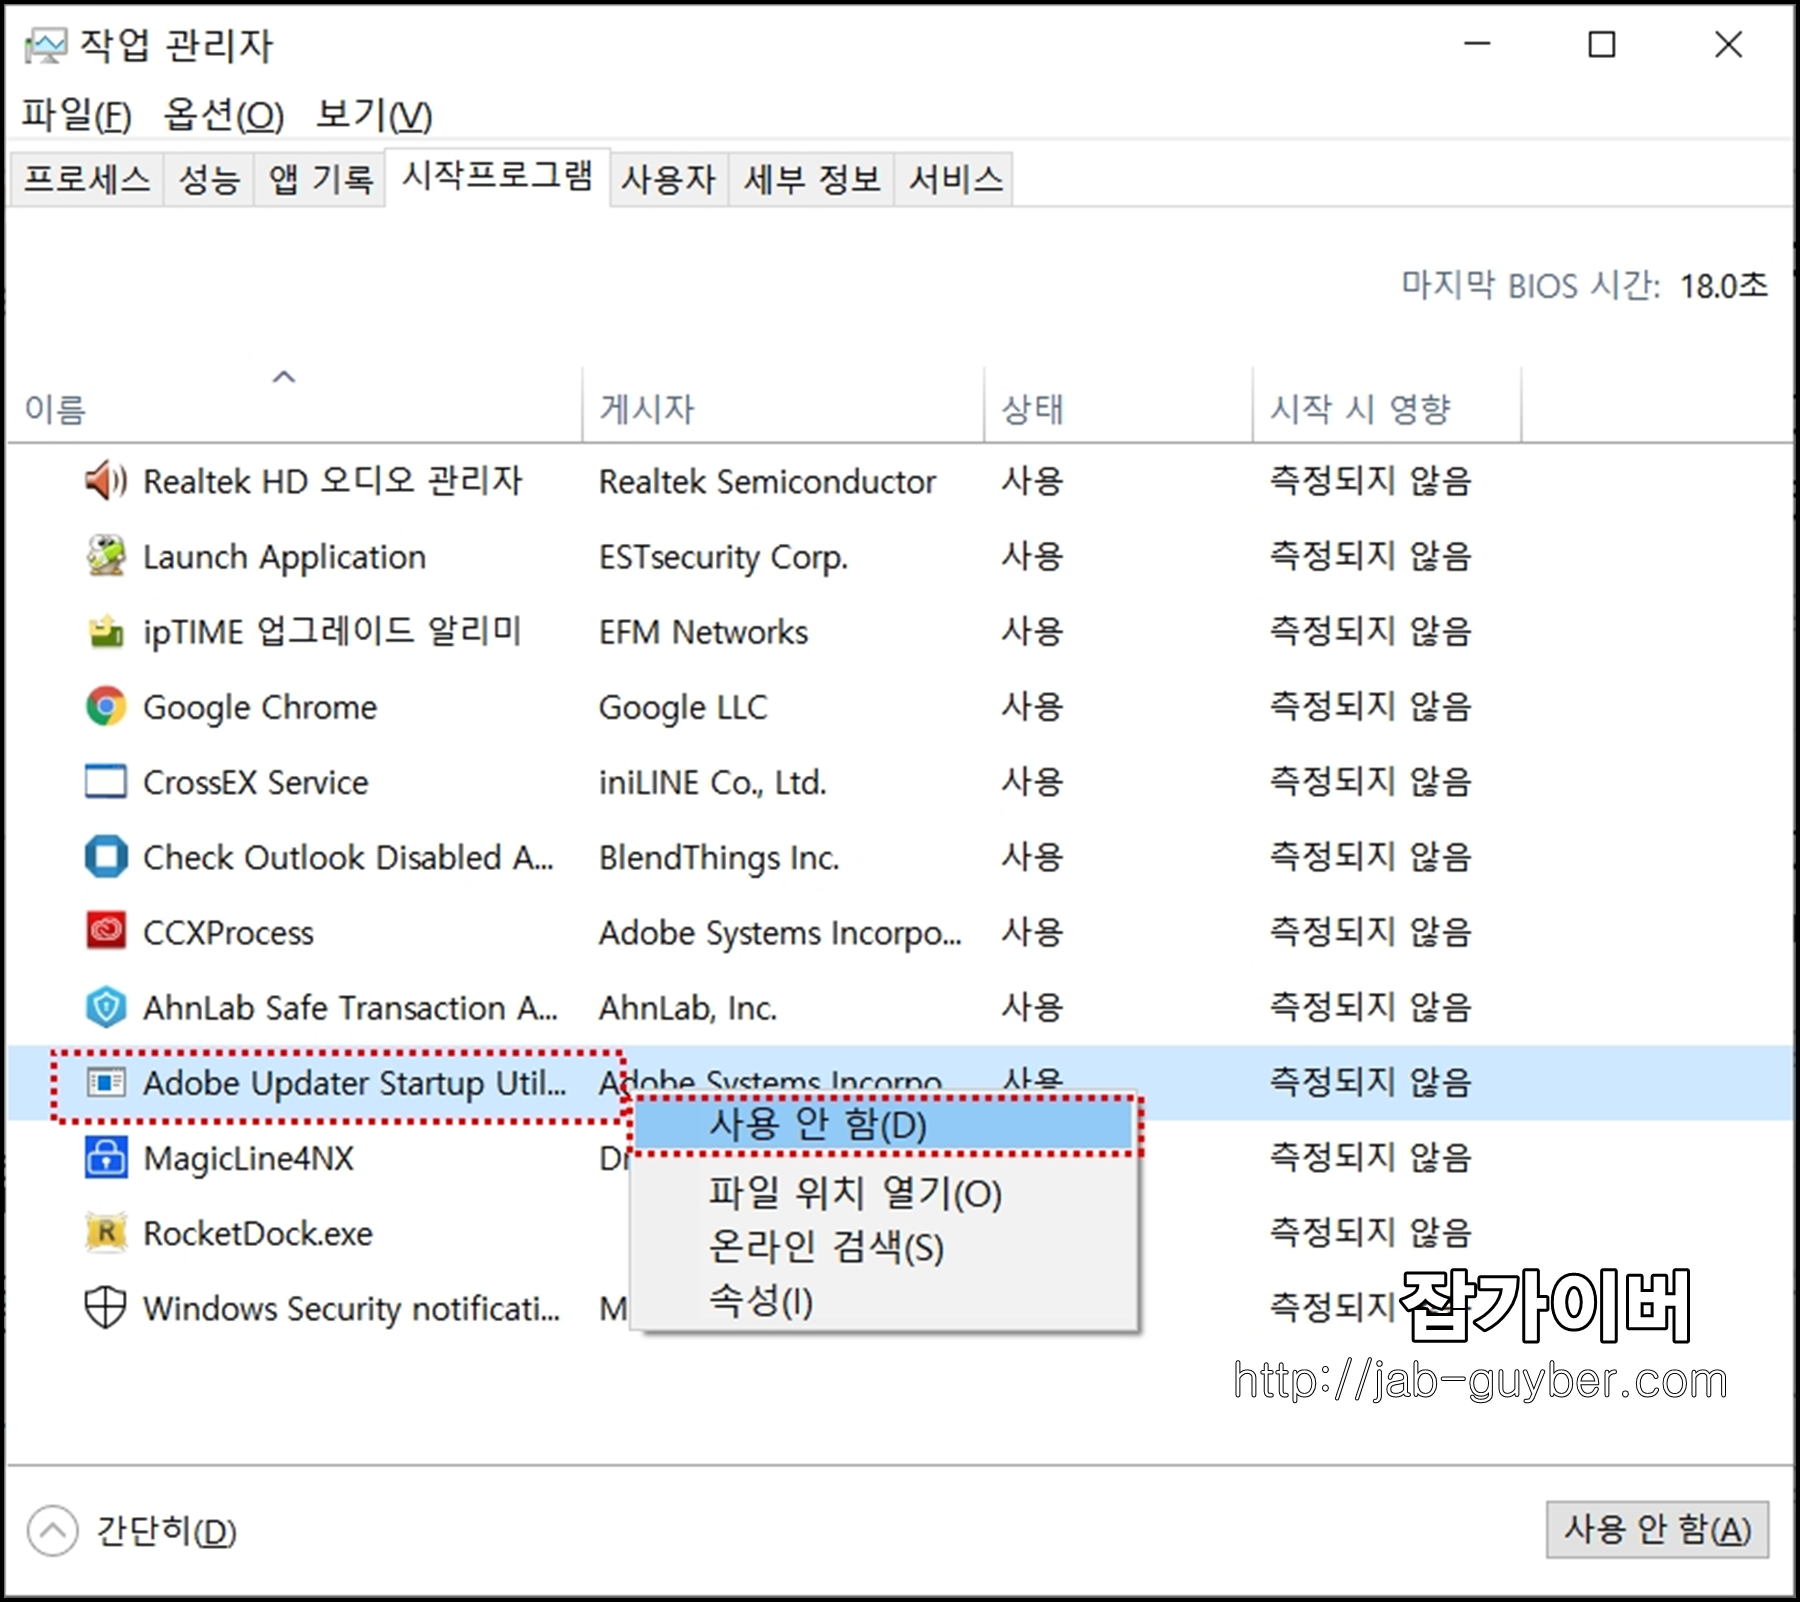Switch to the 성능 tab
The image size is (1800, 1602).
click(209, 180)
